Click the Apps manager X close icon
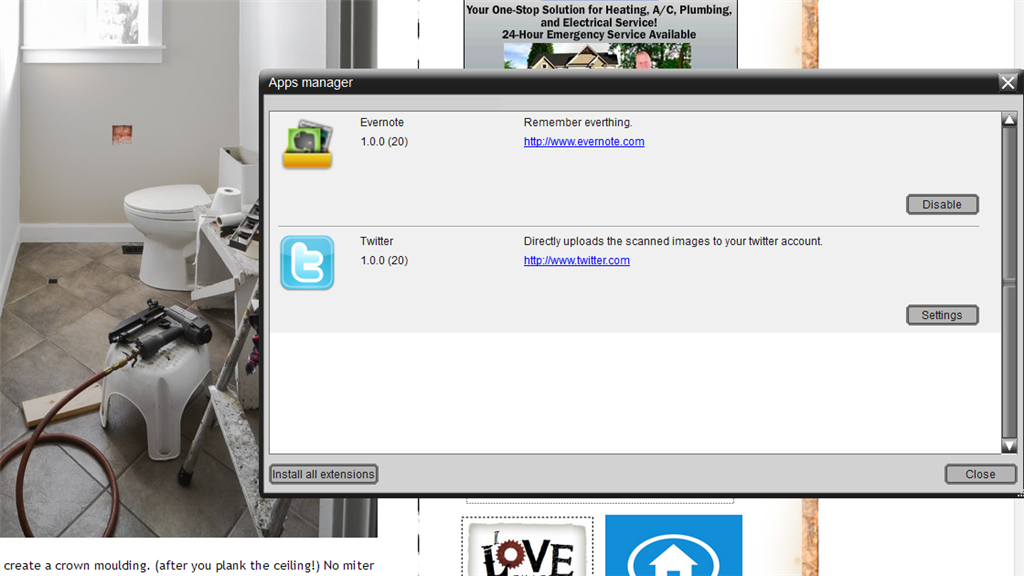The image size is (1024, 576). click(x=1007, y=83)
